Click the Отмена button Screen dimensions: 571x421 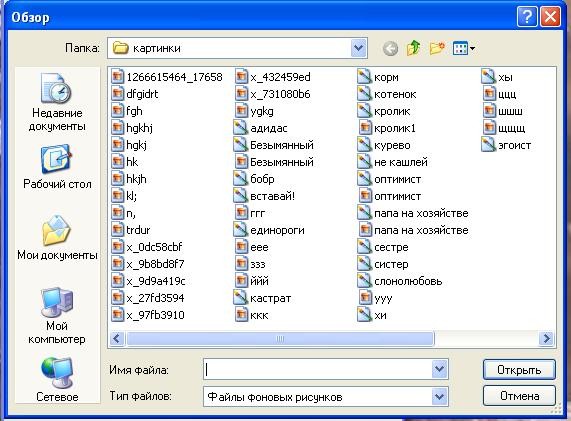click(x=519, y=396)
